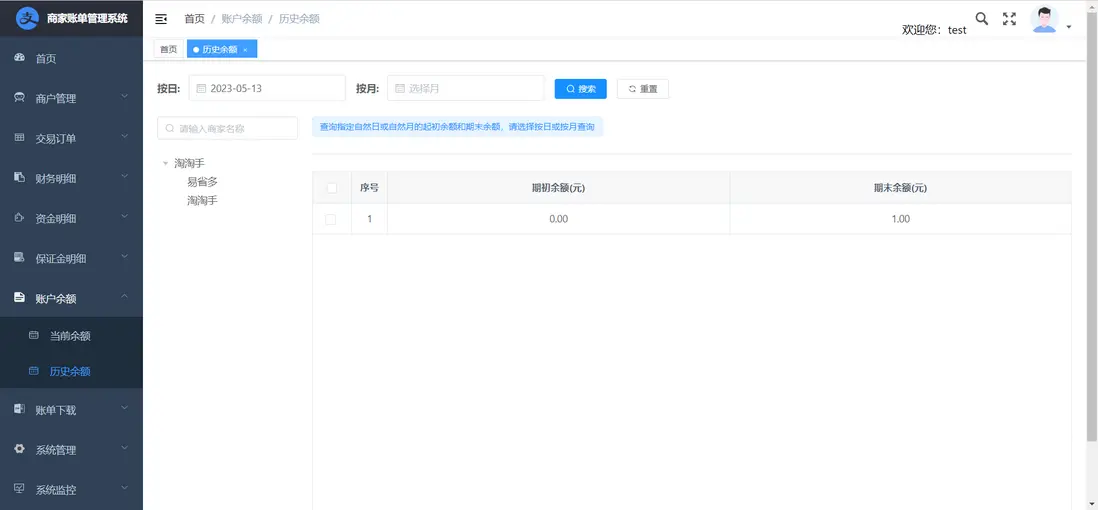Click 首页 in the breadcrumb
This screenshot has width=1098, height=510.
[x=195, y=19]
